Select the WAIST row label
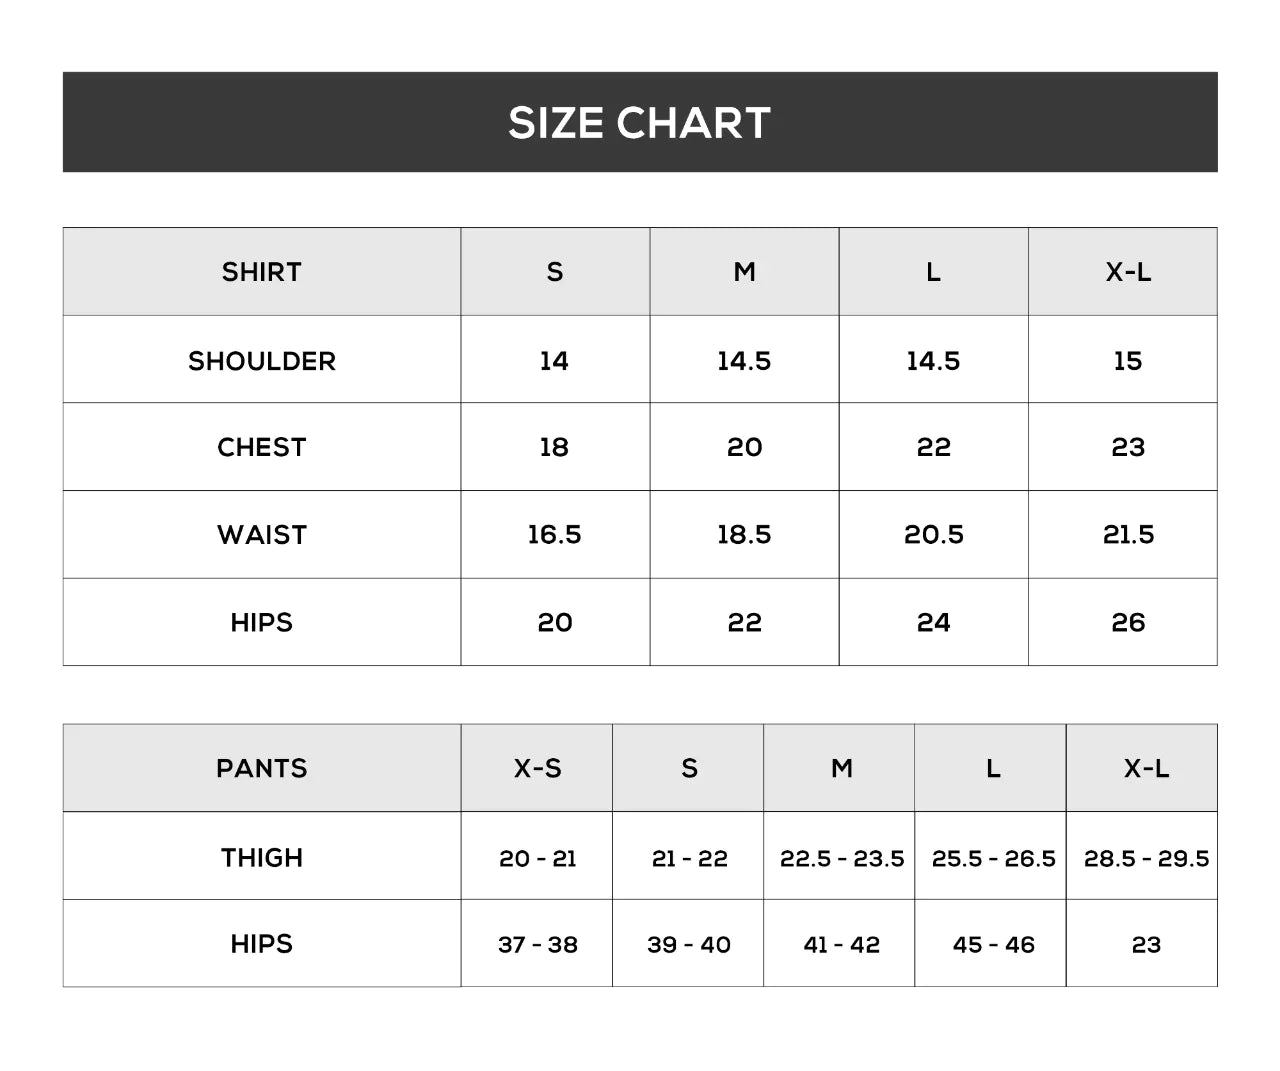 tap(261, 535)
